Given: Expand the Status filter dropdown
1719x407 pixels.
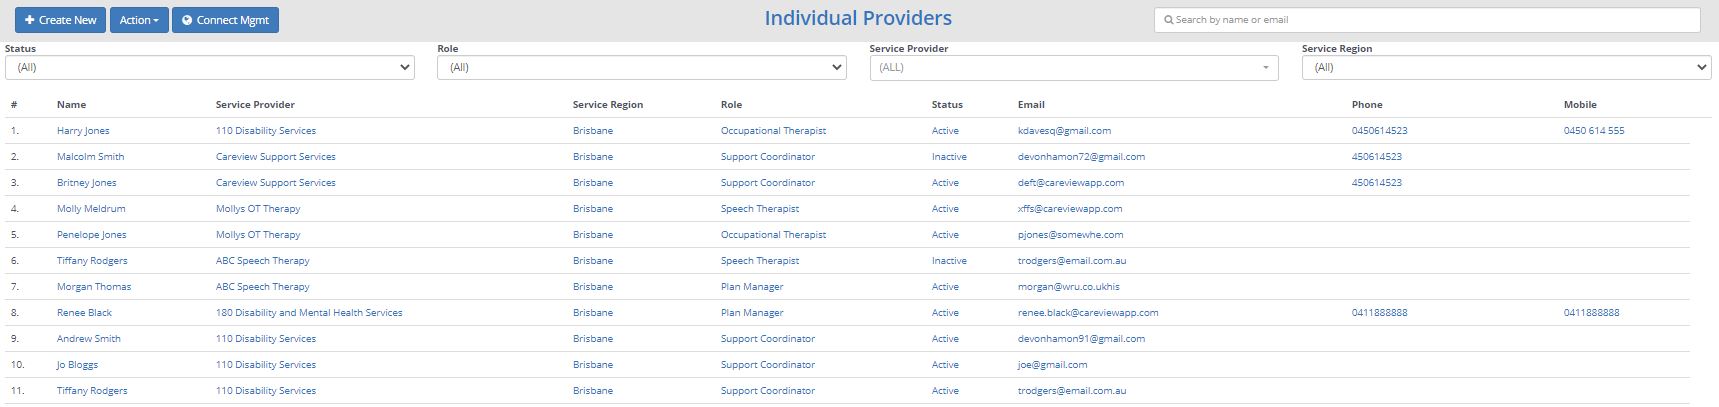Looking at the screenshot, I should (x=210, y=68).
